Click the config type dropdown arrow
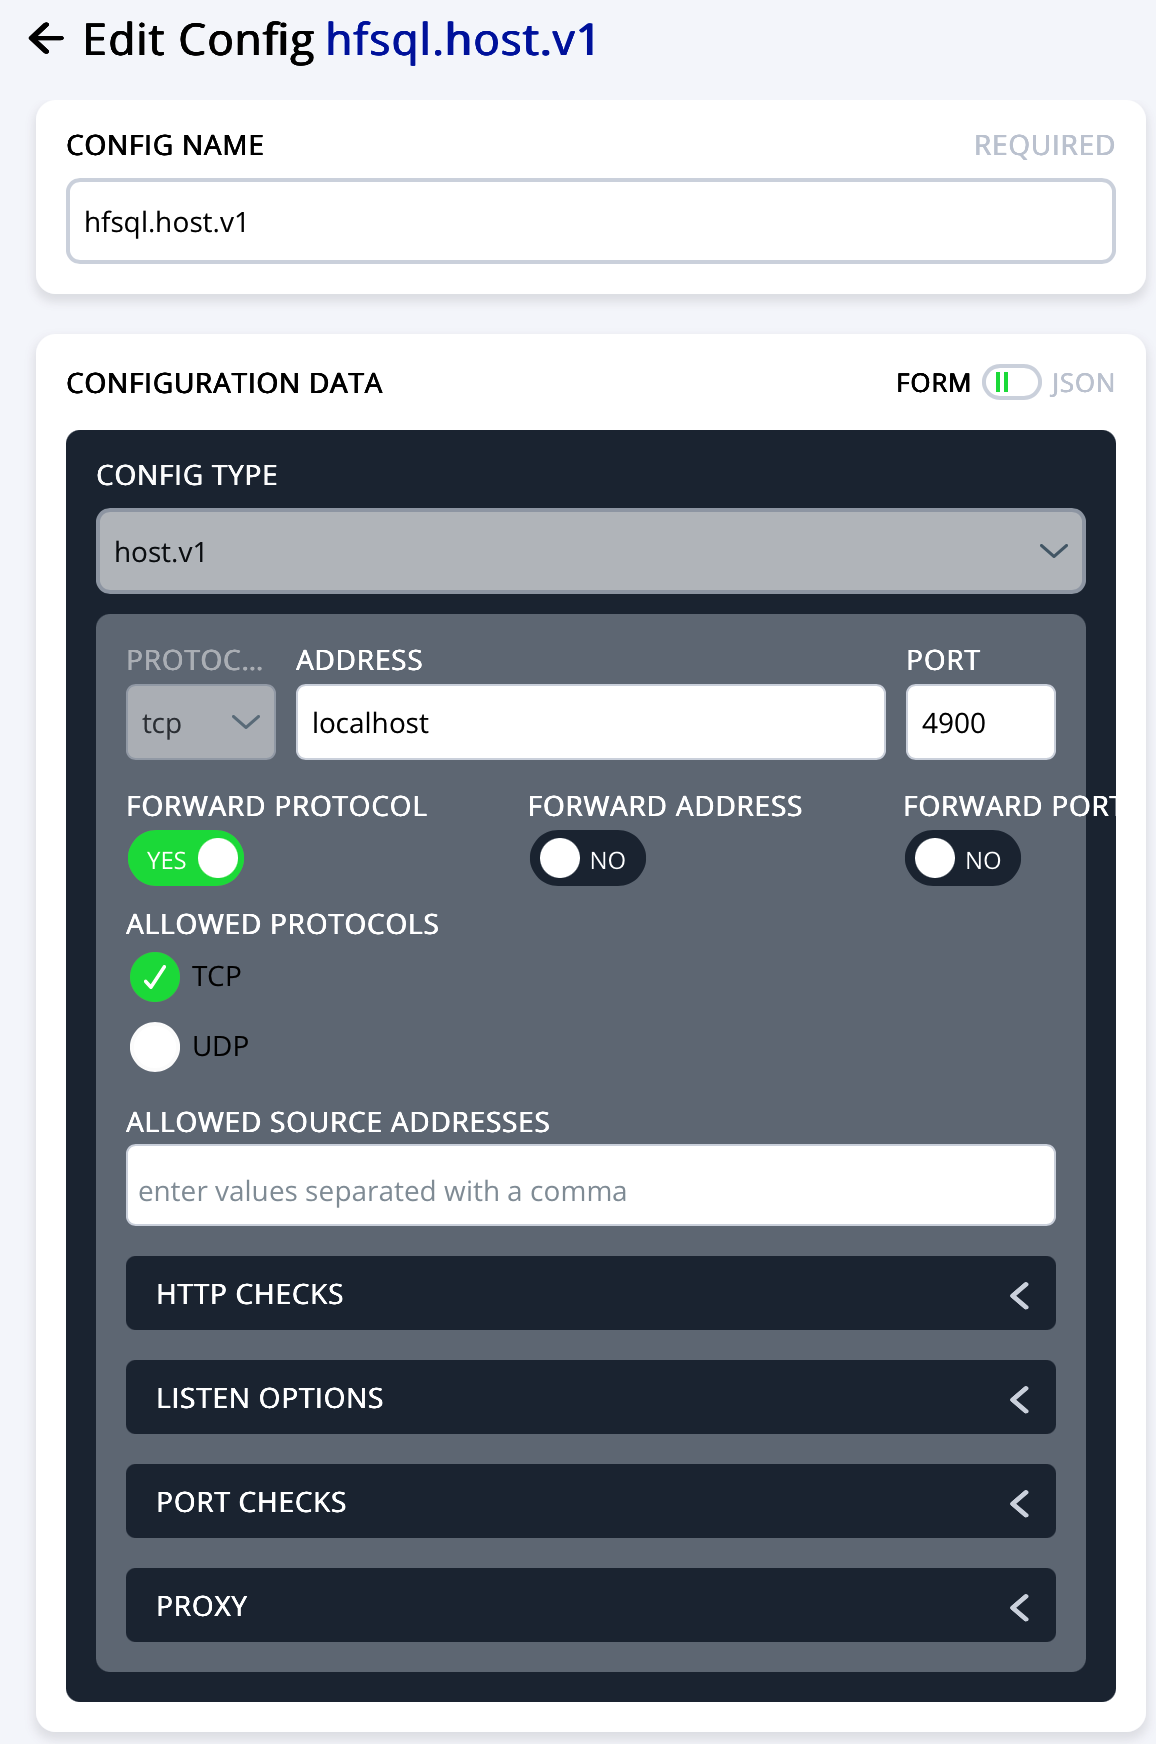This screenshot has height=1744, width=1156. (x=1053, y=551)
